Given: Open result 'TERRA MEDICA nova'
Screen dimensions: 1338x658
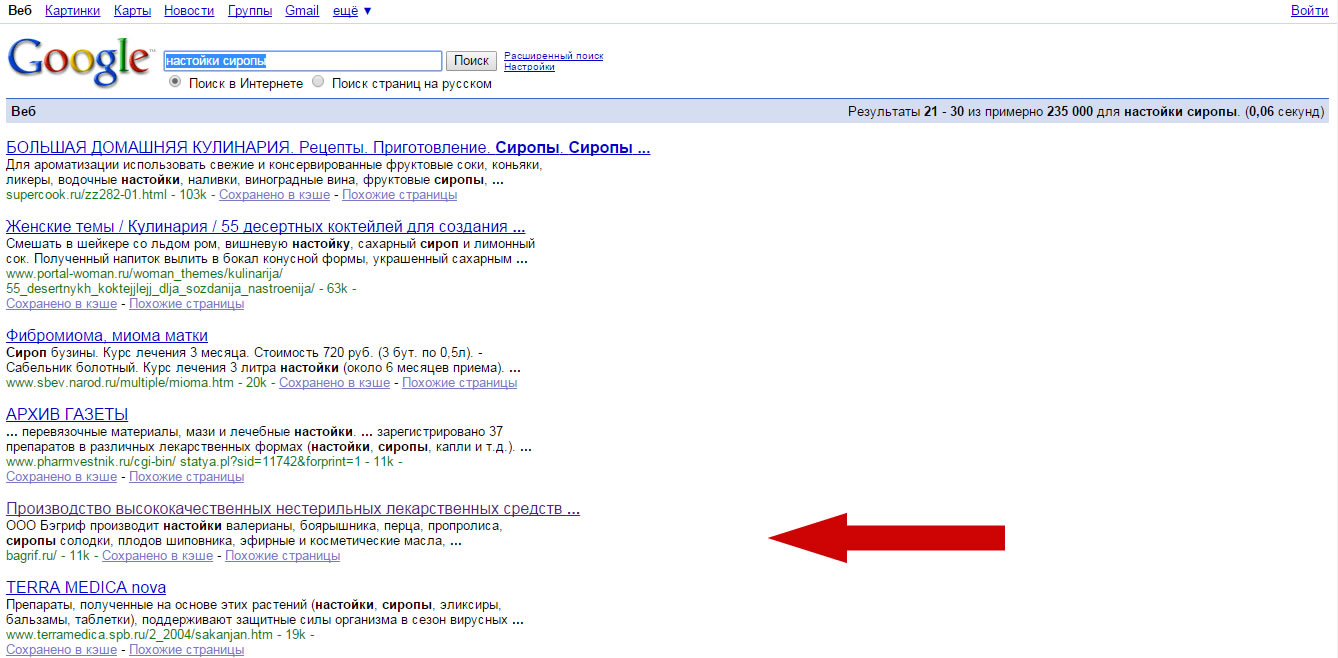Looking at the screenshot, I should pos(86,587).
